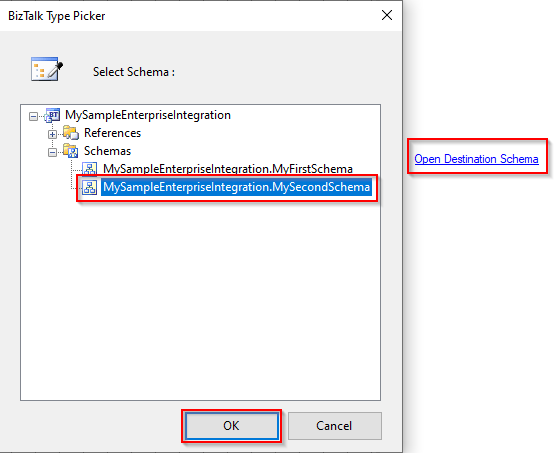This screenshot has height=453, width=558.
Task: Select the Schemas tree item text
Action: coord(107,151)
